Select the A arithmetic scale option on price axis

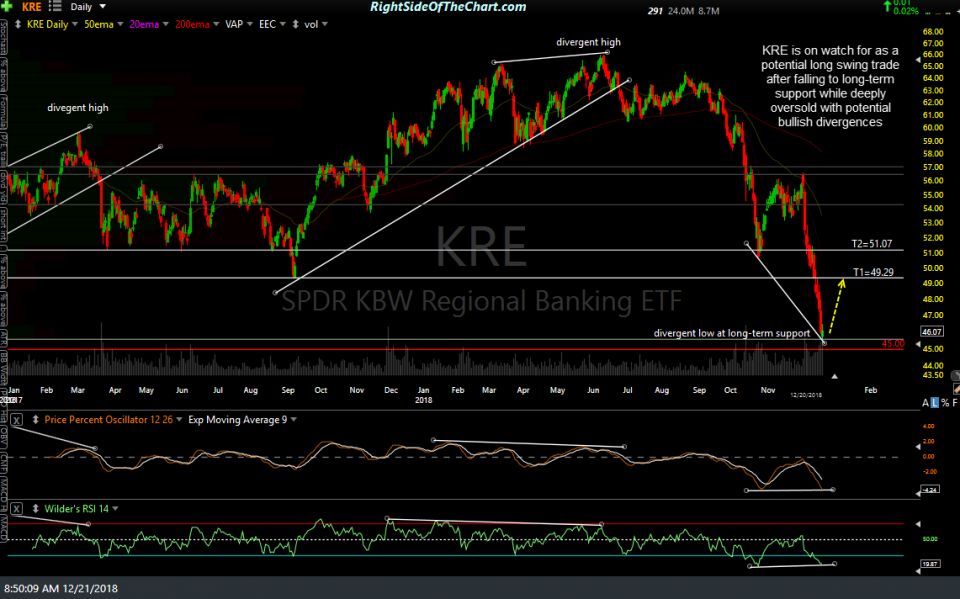click(925, 403)
